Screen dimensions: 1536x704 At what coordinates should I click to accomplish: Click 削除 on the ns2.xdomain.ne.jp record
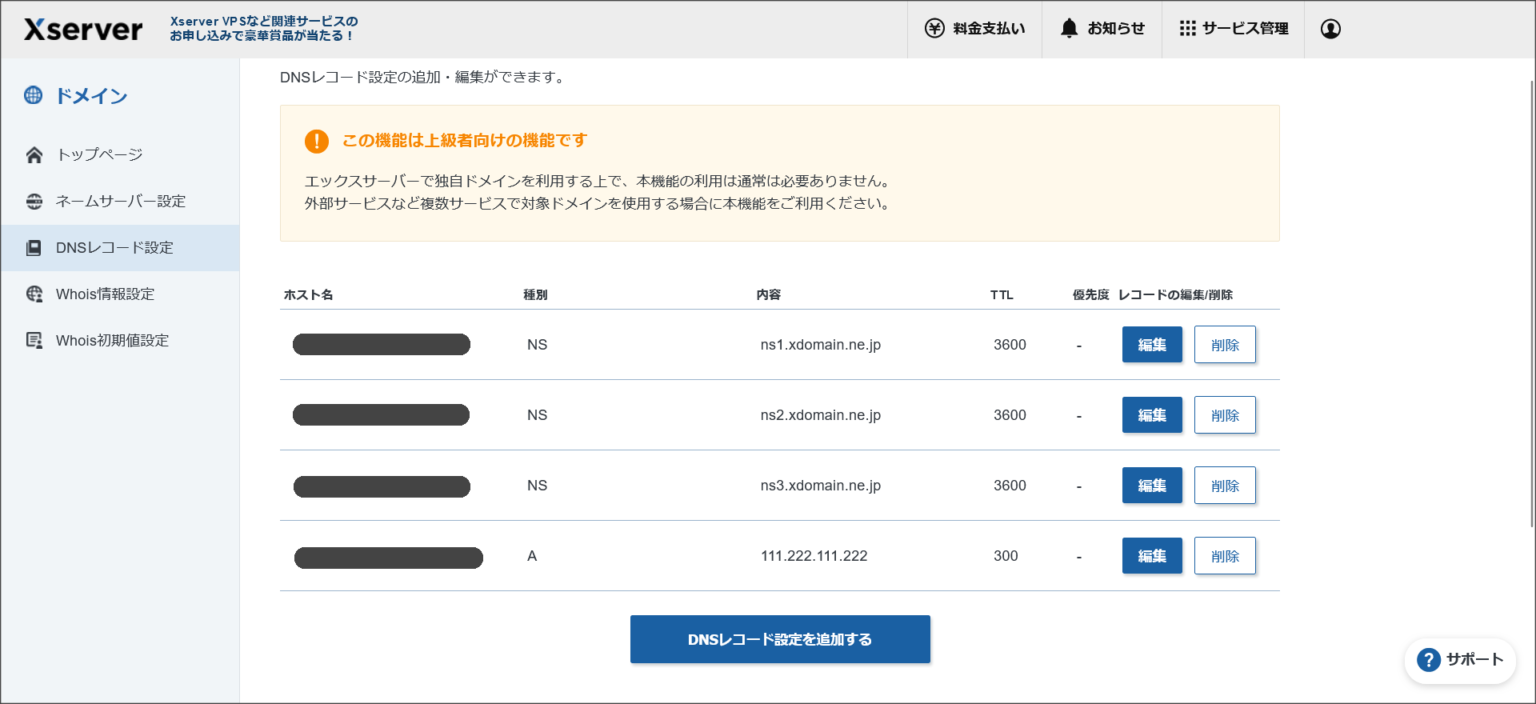[1224, 414]
